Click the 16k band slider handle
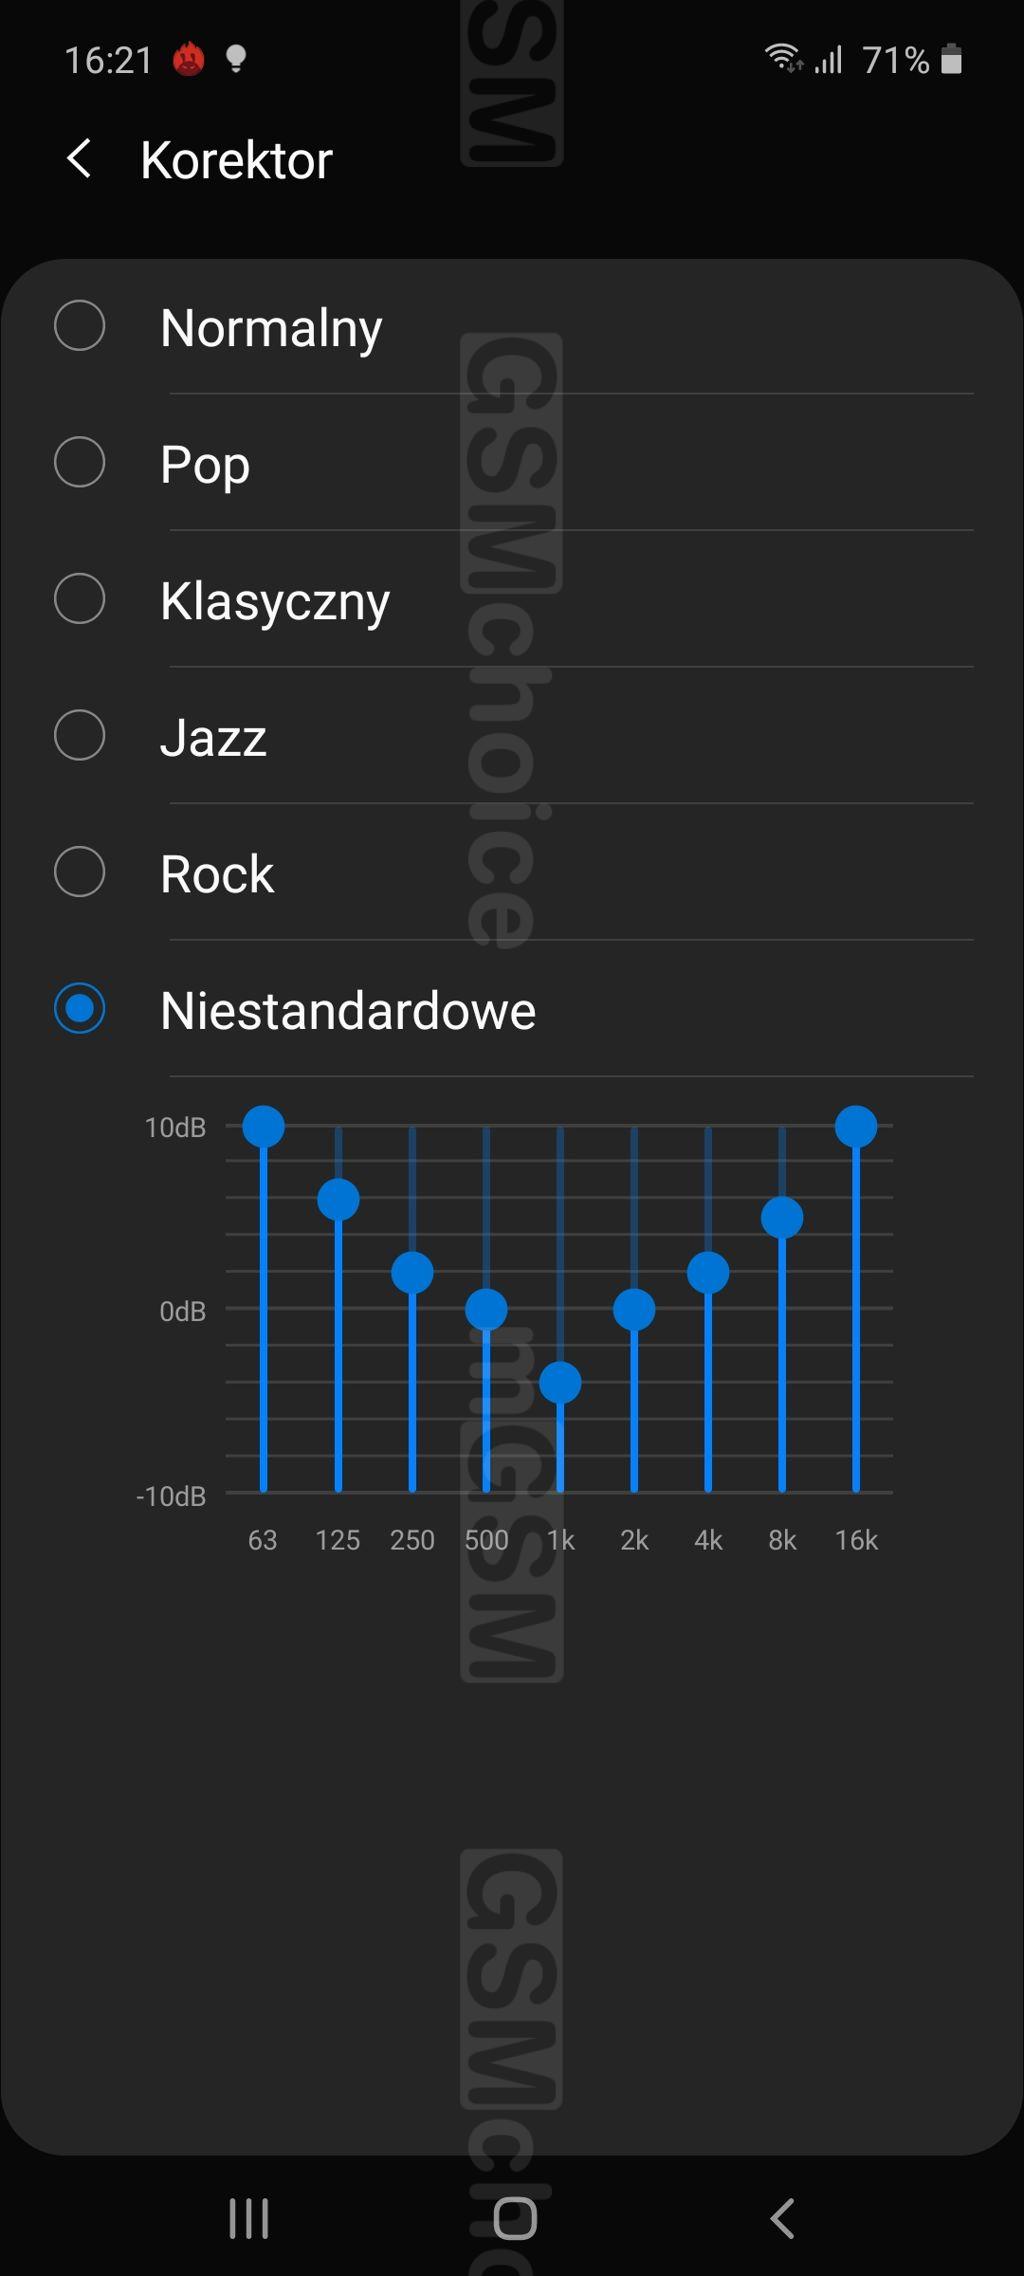 (856, 1127)
